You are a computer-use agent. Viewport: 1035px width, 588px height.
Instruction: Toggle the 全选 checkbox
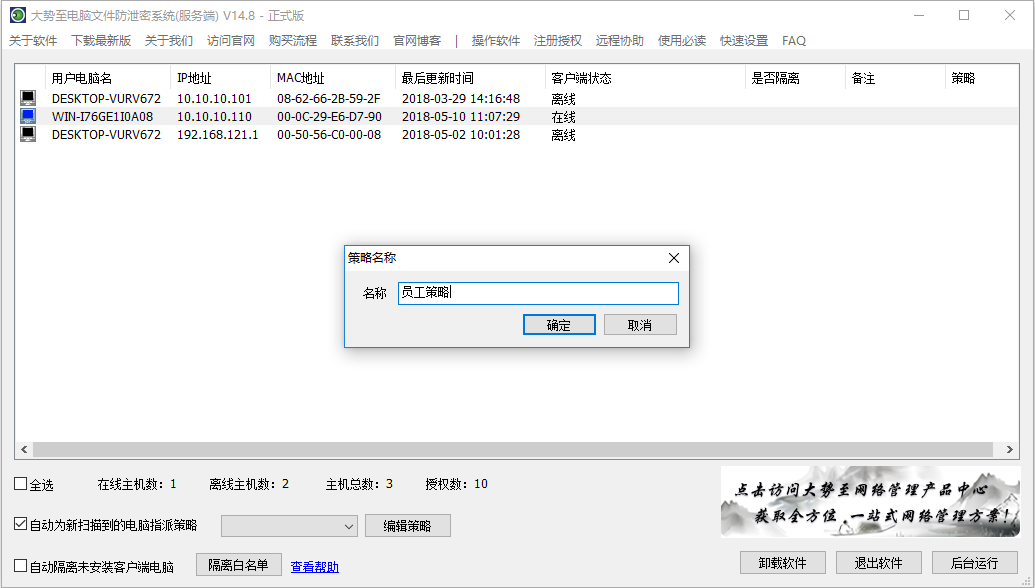coord(21,485)
